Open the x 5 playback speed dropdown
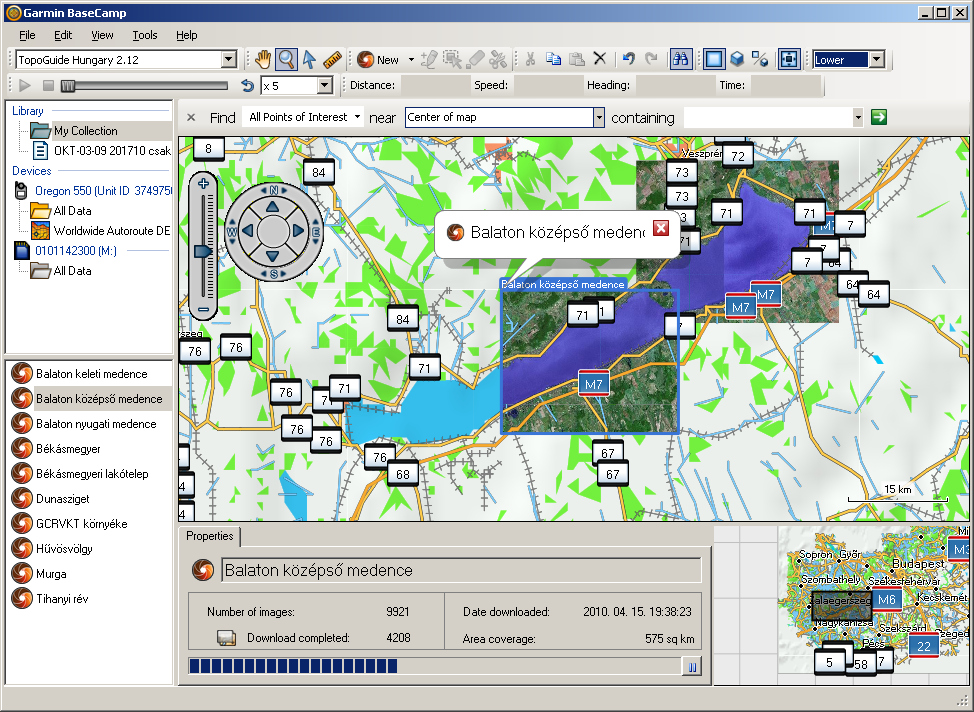 (x=325, y=86)
